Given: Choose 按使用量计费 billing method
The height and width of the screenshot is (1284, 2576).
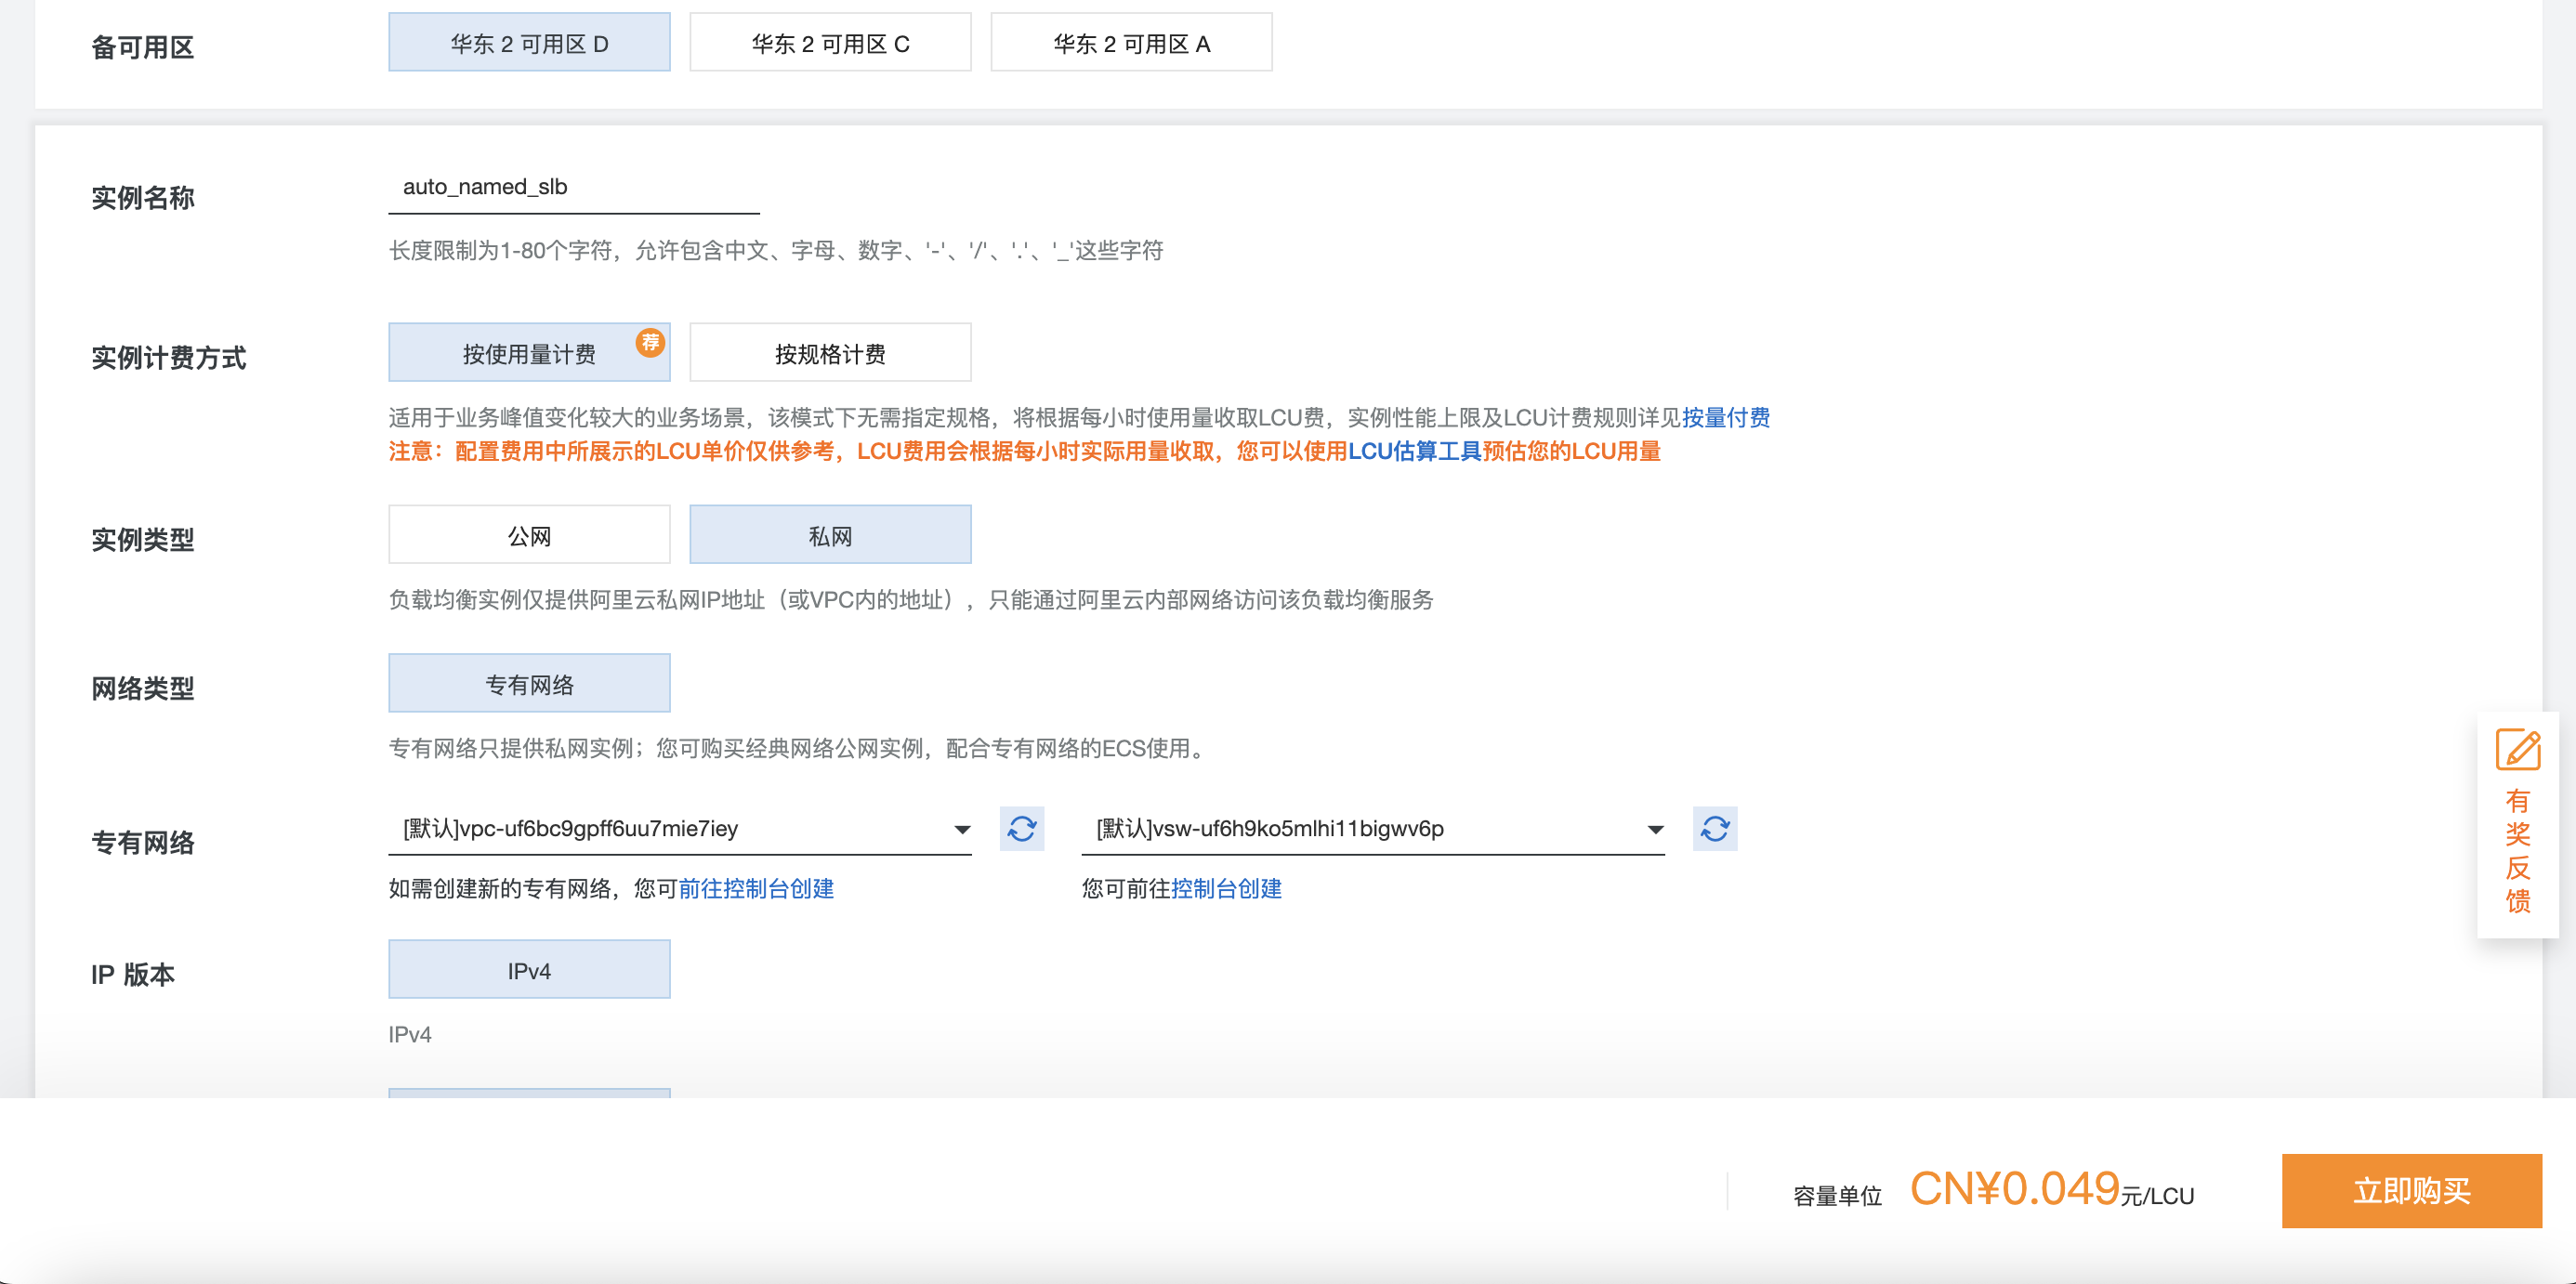Looking at the screenshot, I should coord(529,353).
